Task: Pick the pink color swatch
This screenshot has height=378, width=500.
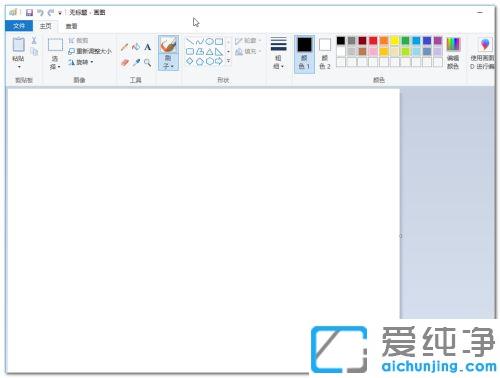Action: point(373,52)
